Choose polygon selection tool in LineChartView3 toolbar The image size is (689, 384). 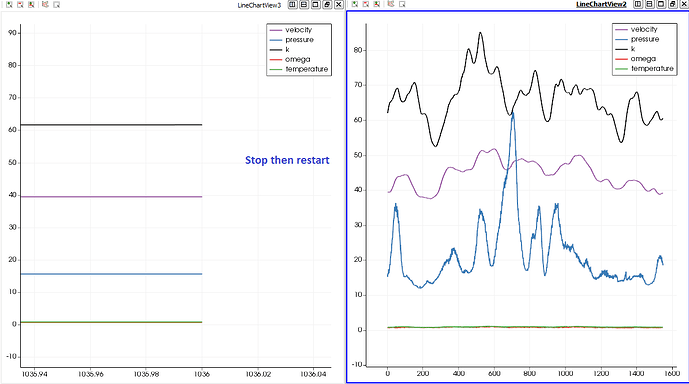click(x=45, y=4)
